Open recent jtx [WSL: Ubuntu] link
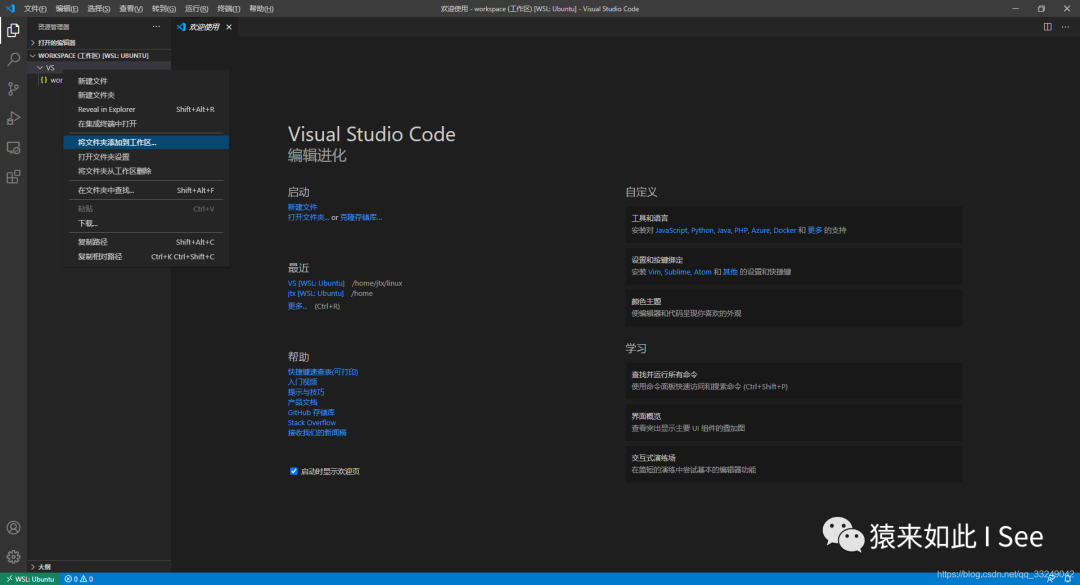1080x585 pixels. click(315, 294)
